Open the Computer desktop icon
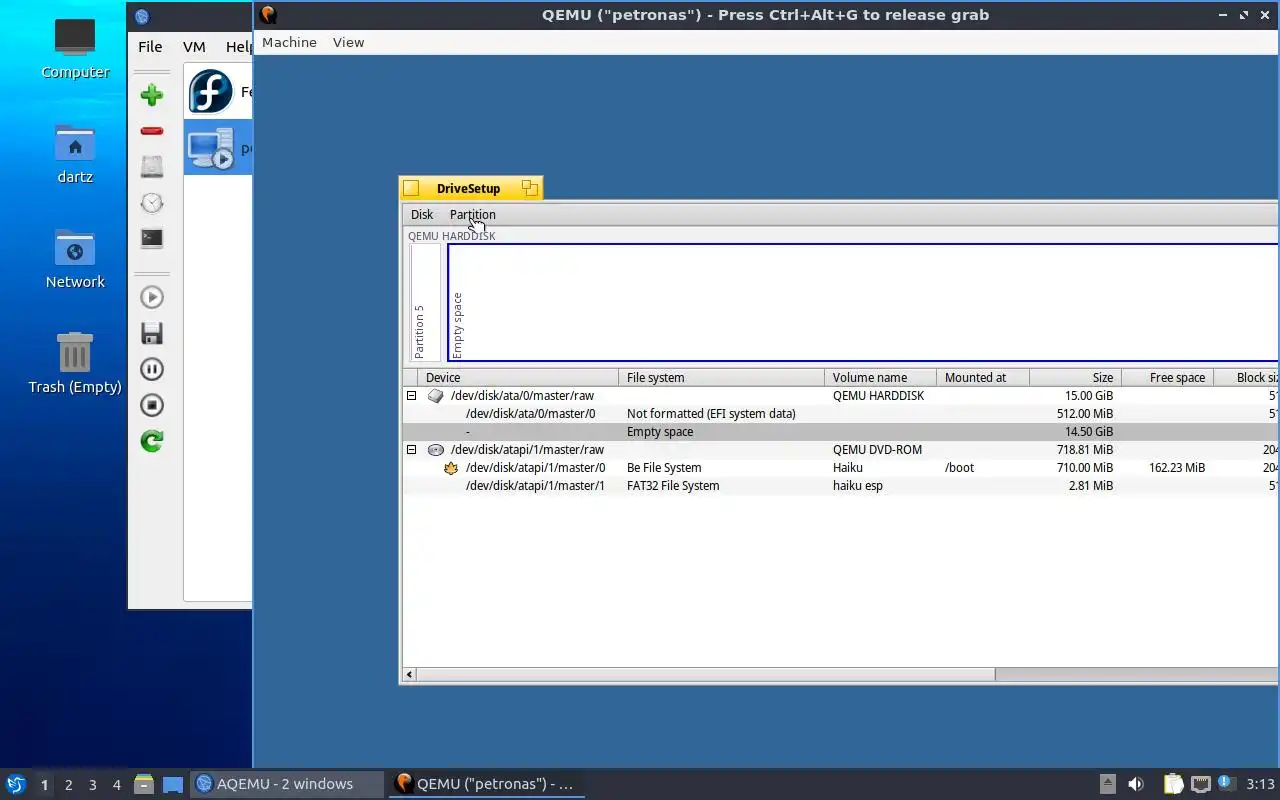This screenshot has width=1280, height=800. 75,48
